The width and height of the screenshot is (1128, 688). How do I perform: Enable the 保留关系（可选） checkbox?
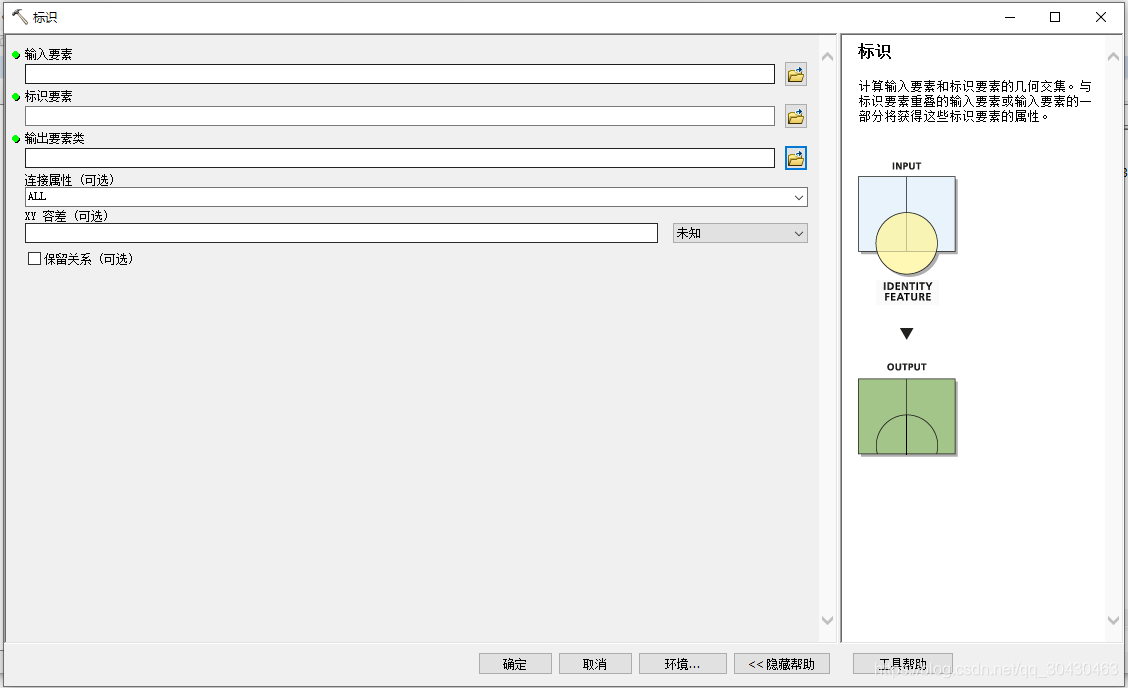click(35, 258)
